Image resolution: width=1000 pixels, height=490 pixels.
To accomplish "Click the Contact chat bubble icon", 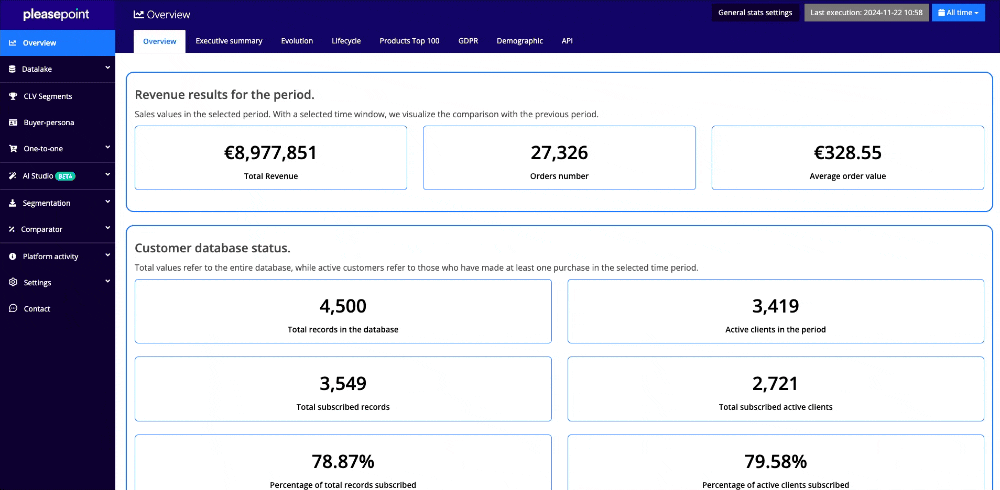I will coord(12,309).
